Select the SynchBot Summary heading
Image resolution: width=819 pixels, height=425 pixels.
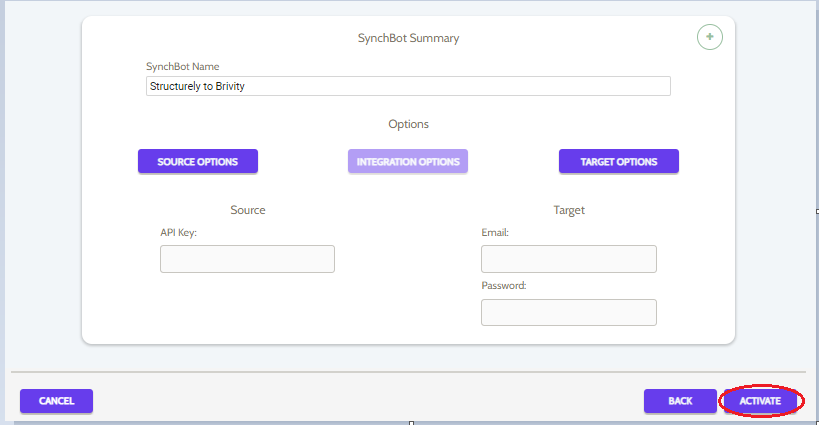click(408, 38)
